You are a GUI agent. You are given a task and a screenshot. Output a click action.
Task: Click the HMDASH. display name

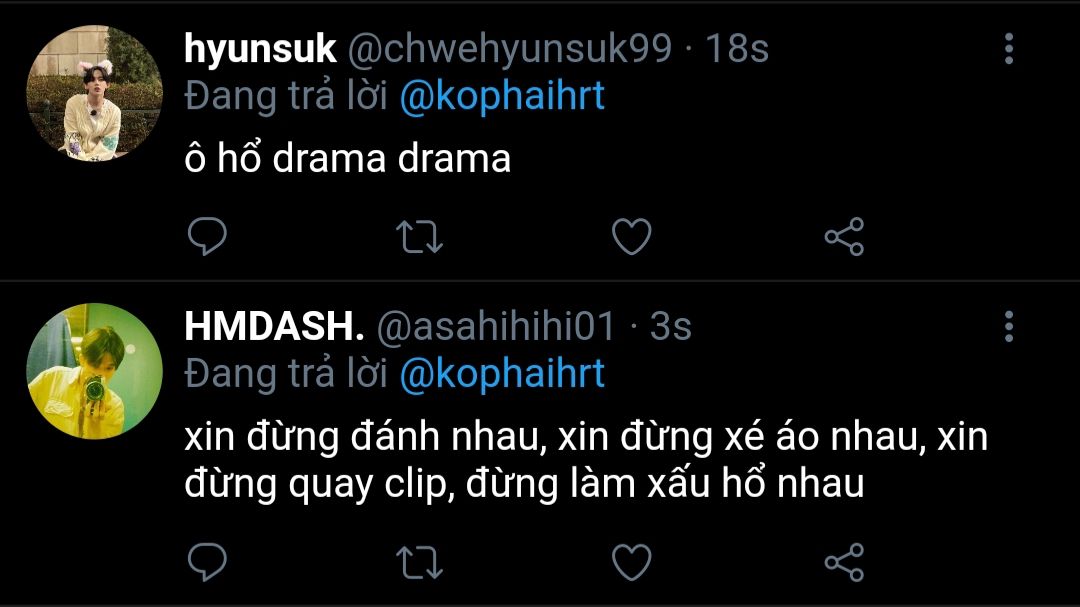[274, 327]
